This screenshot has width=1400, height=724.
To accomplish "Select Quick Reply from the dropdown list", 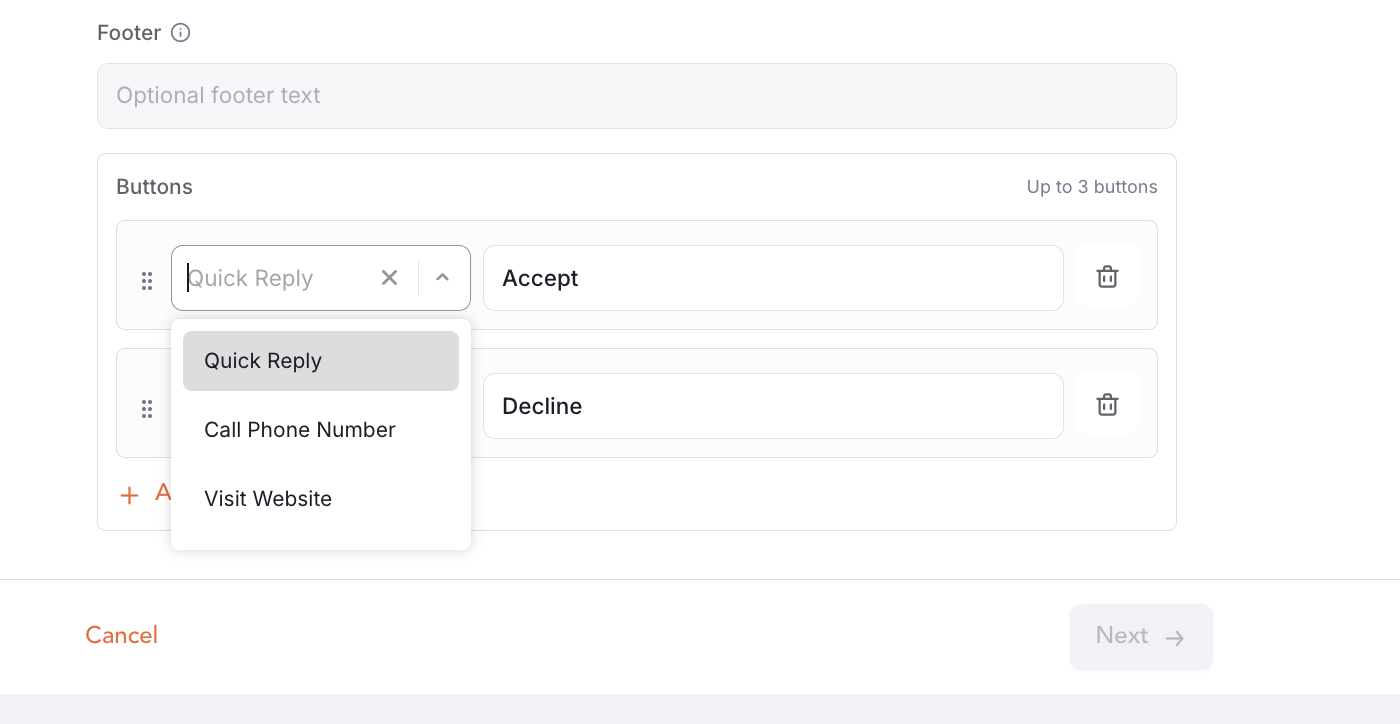I will [x=320, y=361].
